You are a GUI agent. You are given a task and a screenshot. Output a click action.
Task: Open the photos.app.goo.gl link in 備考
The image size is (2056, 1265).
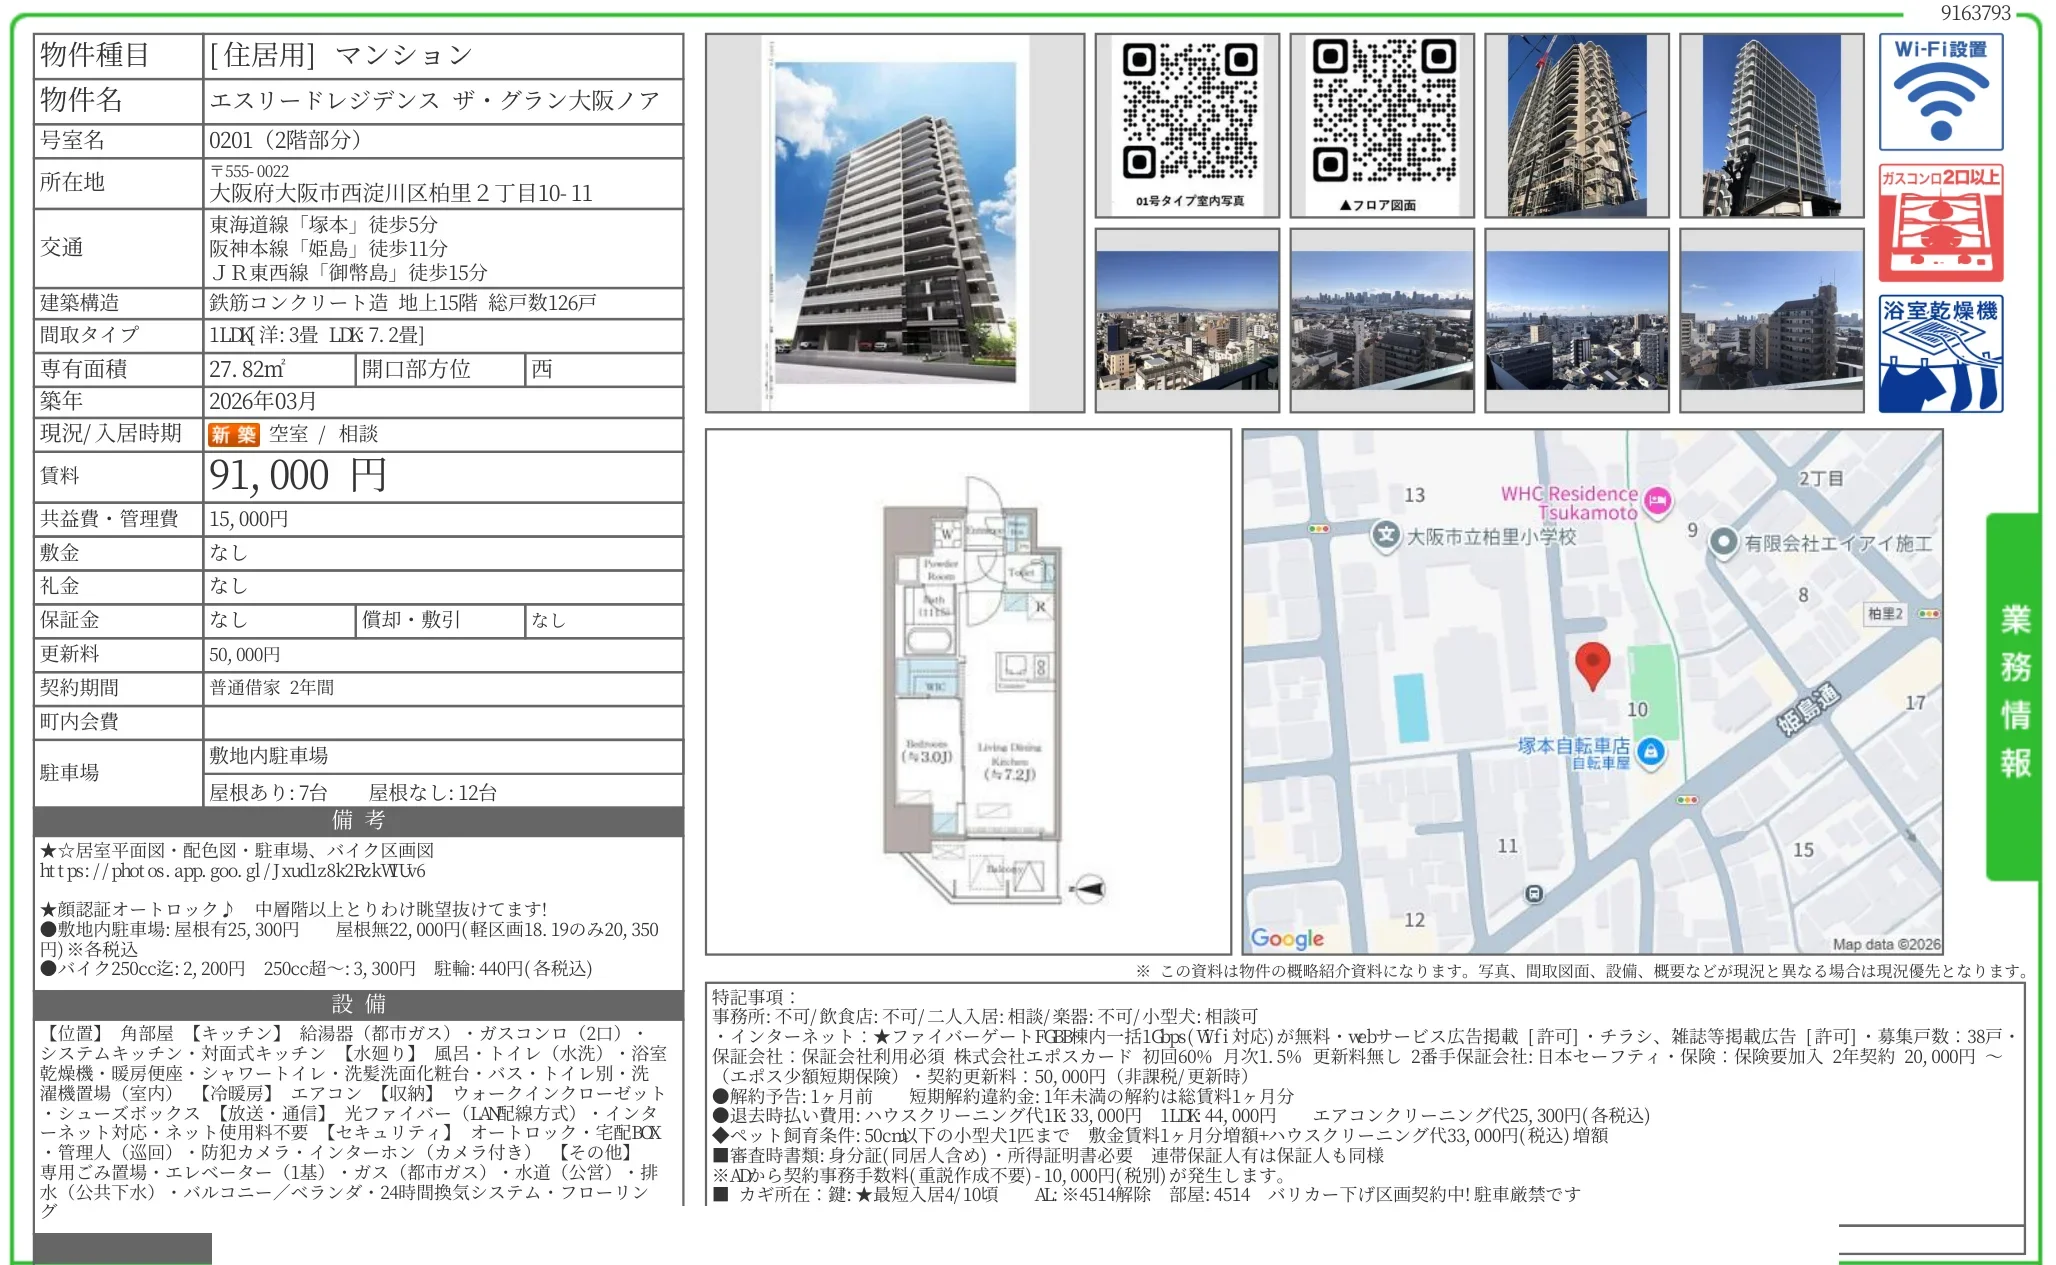tap(233, 871)
